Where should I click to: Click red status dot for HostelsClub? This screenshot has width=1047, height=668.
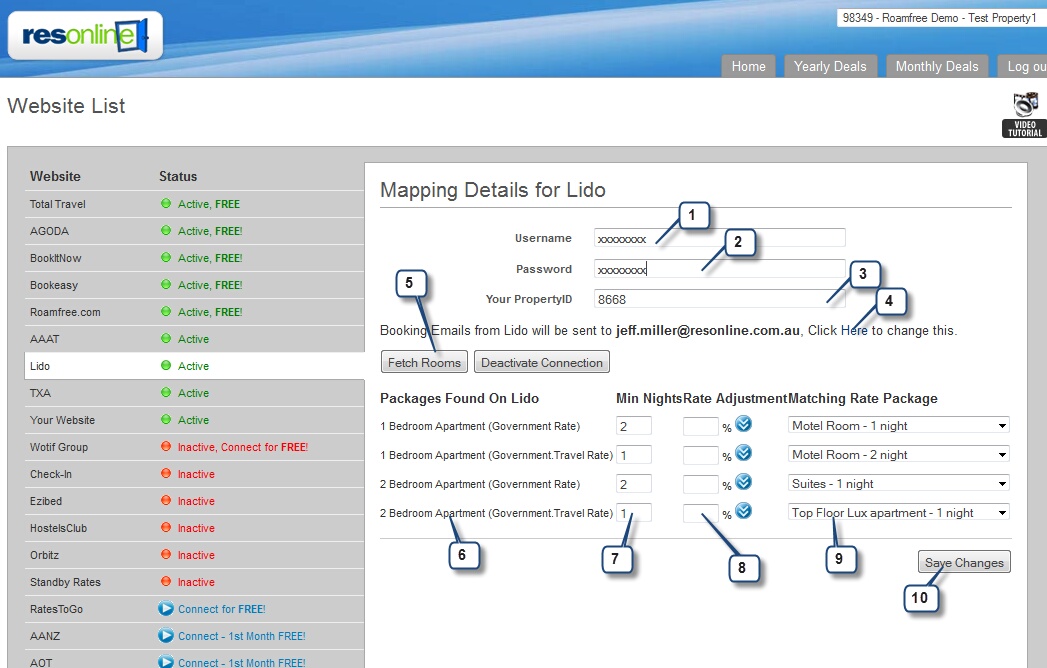point(166,528)
